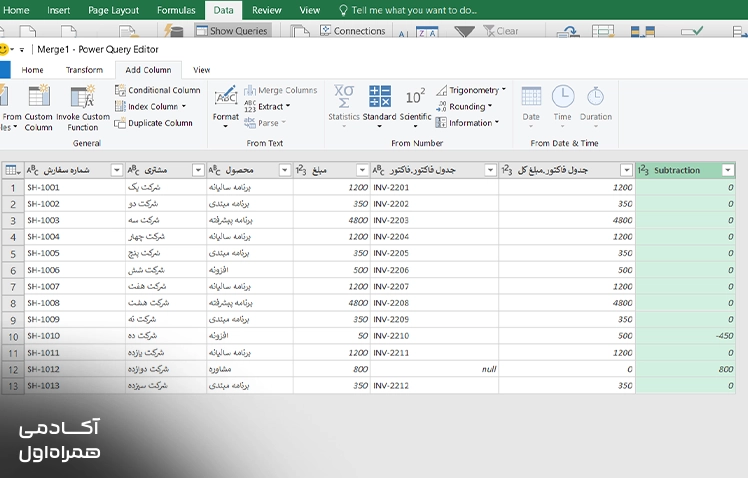This screenshot has height=478, width=748.
Task: Open Excel Formulas tab
Action: [x=176, y=10]
